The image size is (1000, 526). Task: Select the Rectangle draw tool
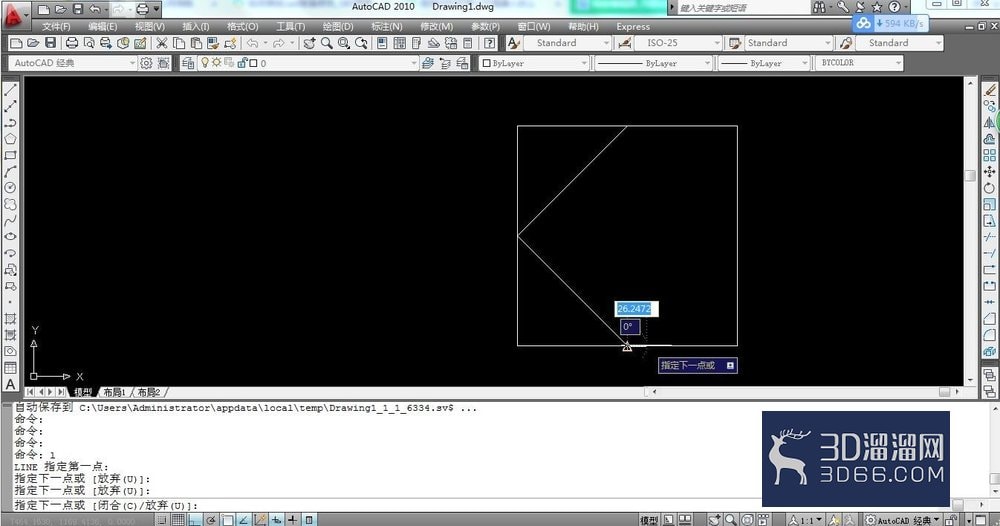point(10,156)
